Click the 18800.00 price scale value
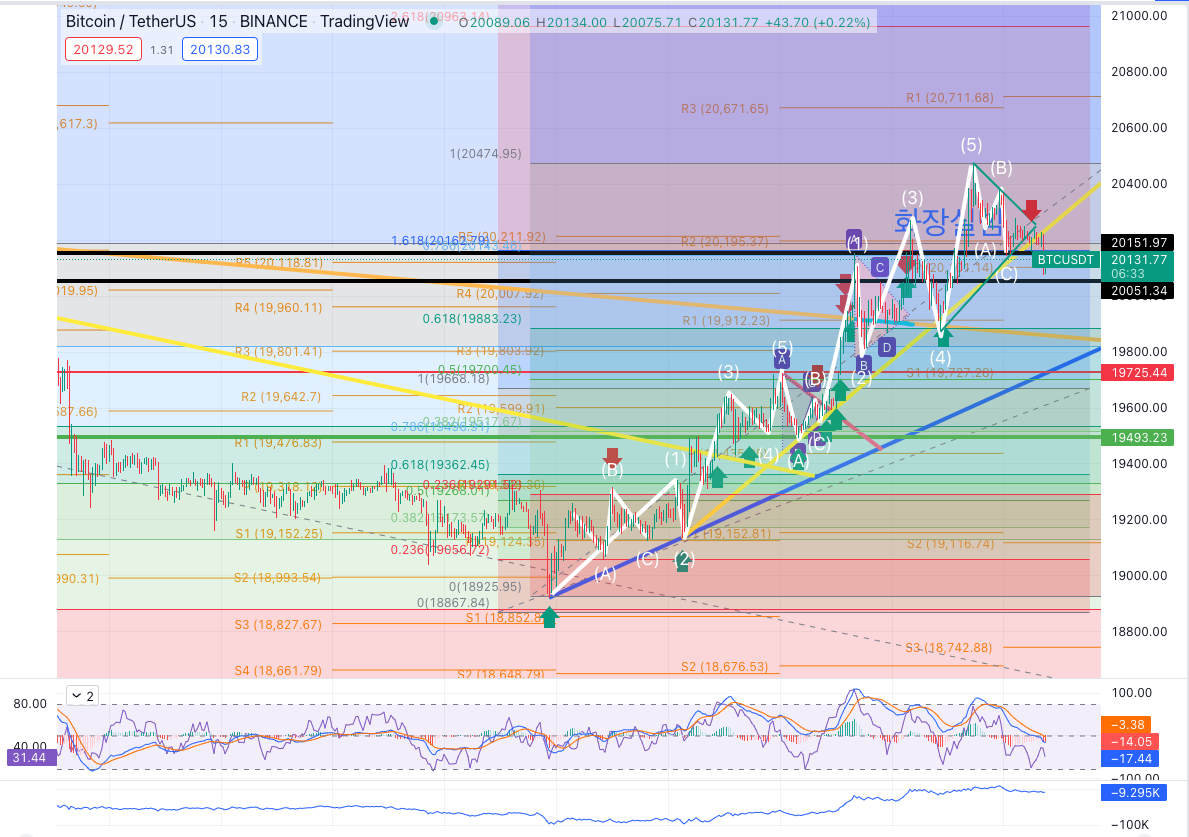 point(1138,631)
